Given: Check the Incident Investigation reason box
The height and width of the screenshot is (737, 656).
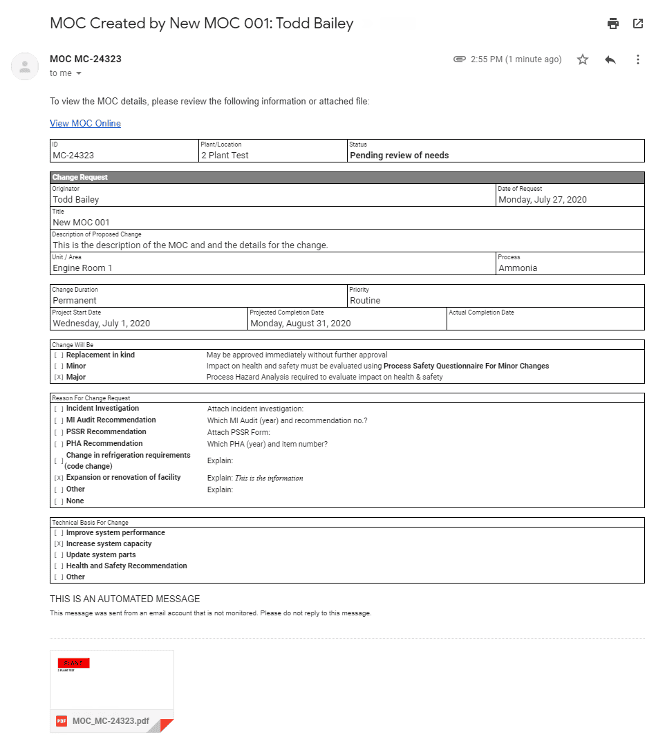Looking at the screenshot, I should coord(57,409).
